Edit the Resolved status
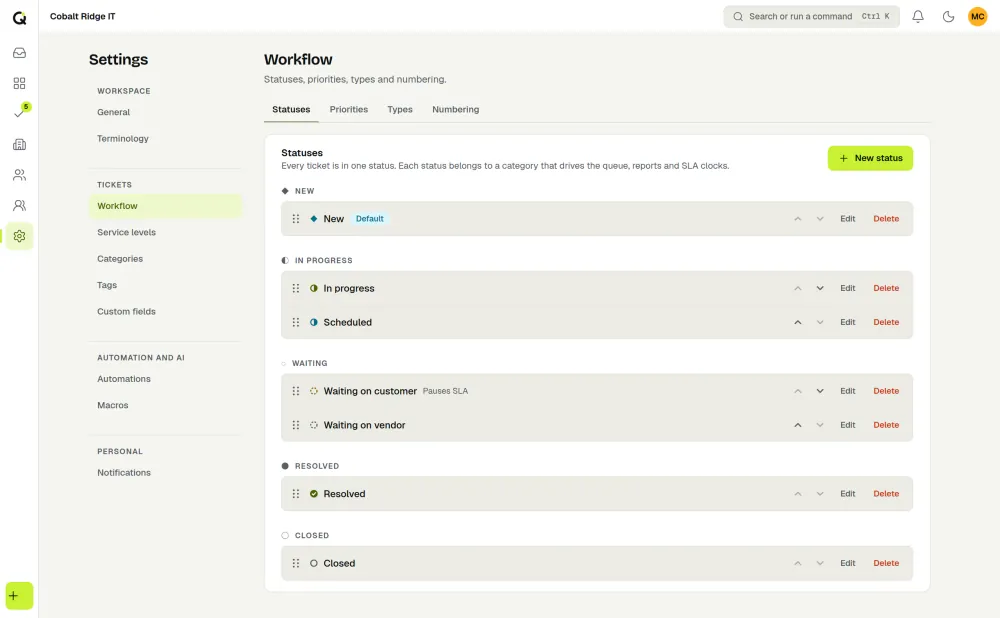Viewport: 1000px width, 618px height. 848,494
